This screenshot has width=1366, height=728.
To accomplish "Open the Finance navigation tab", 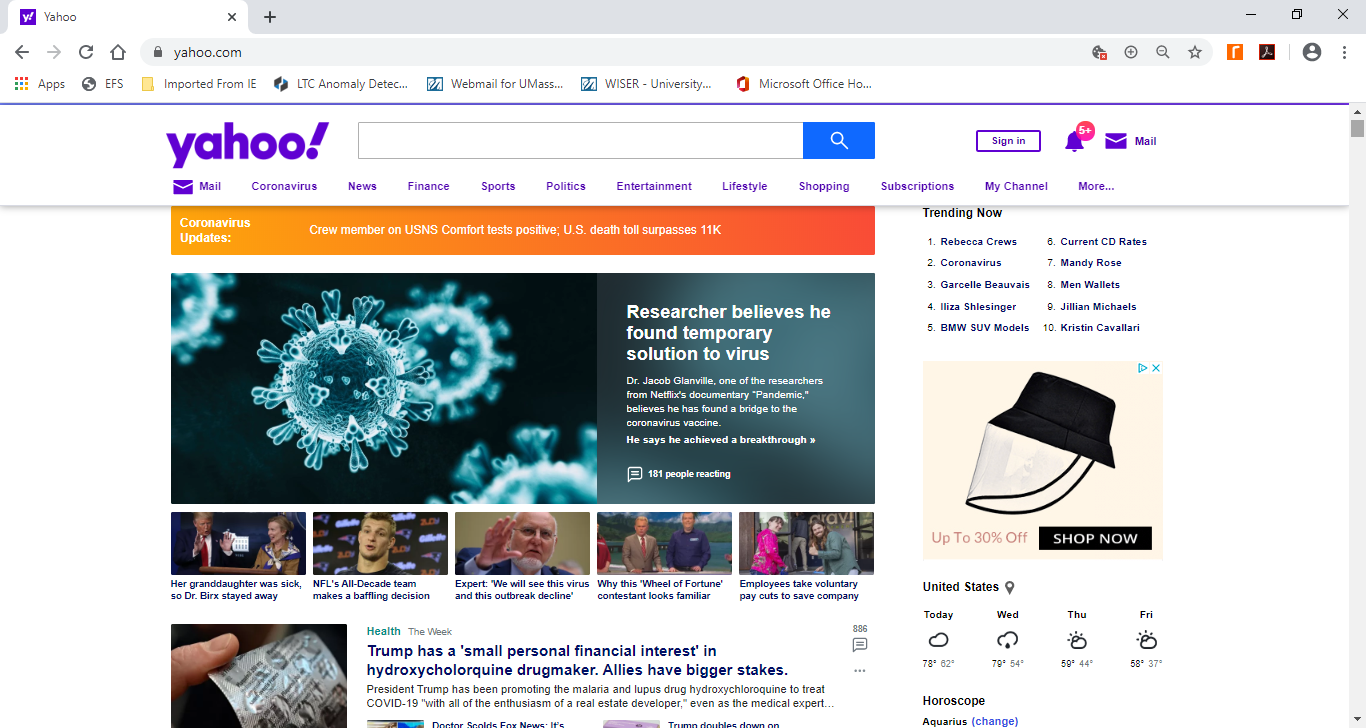I will pos(428,186).
